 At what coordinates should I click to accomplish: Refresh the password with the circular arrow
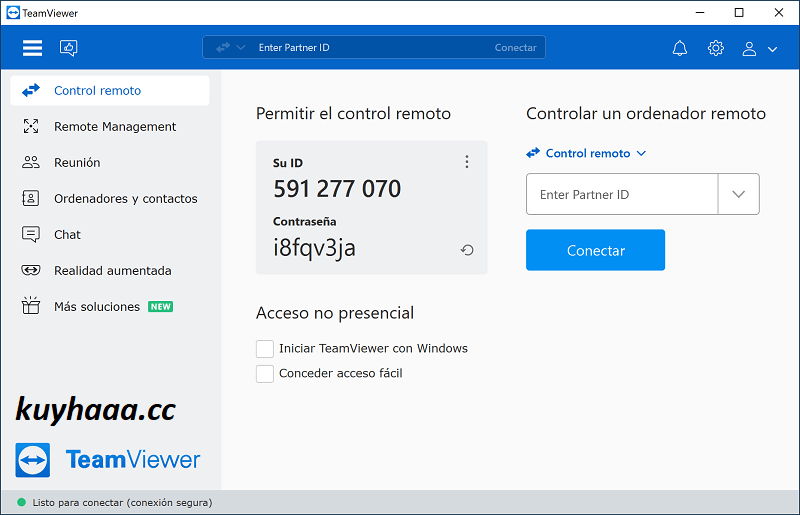467,250
